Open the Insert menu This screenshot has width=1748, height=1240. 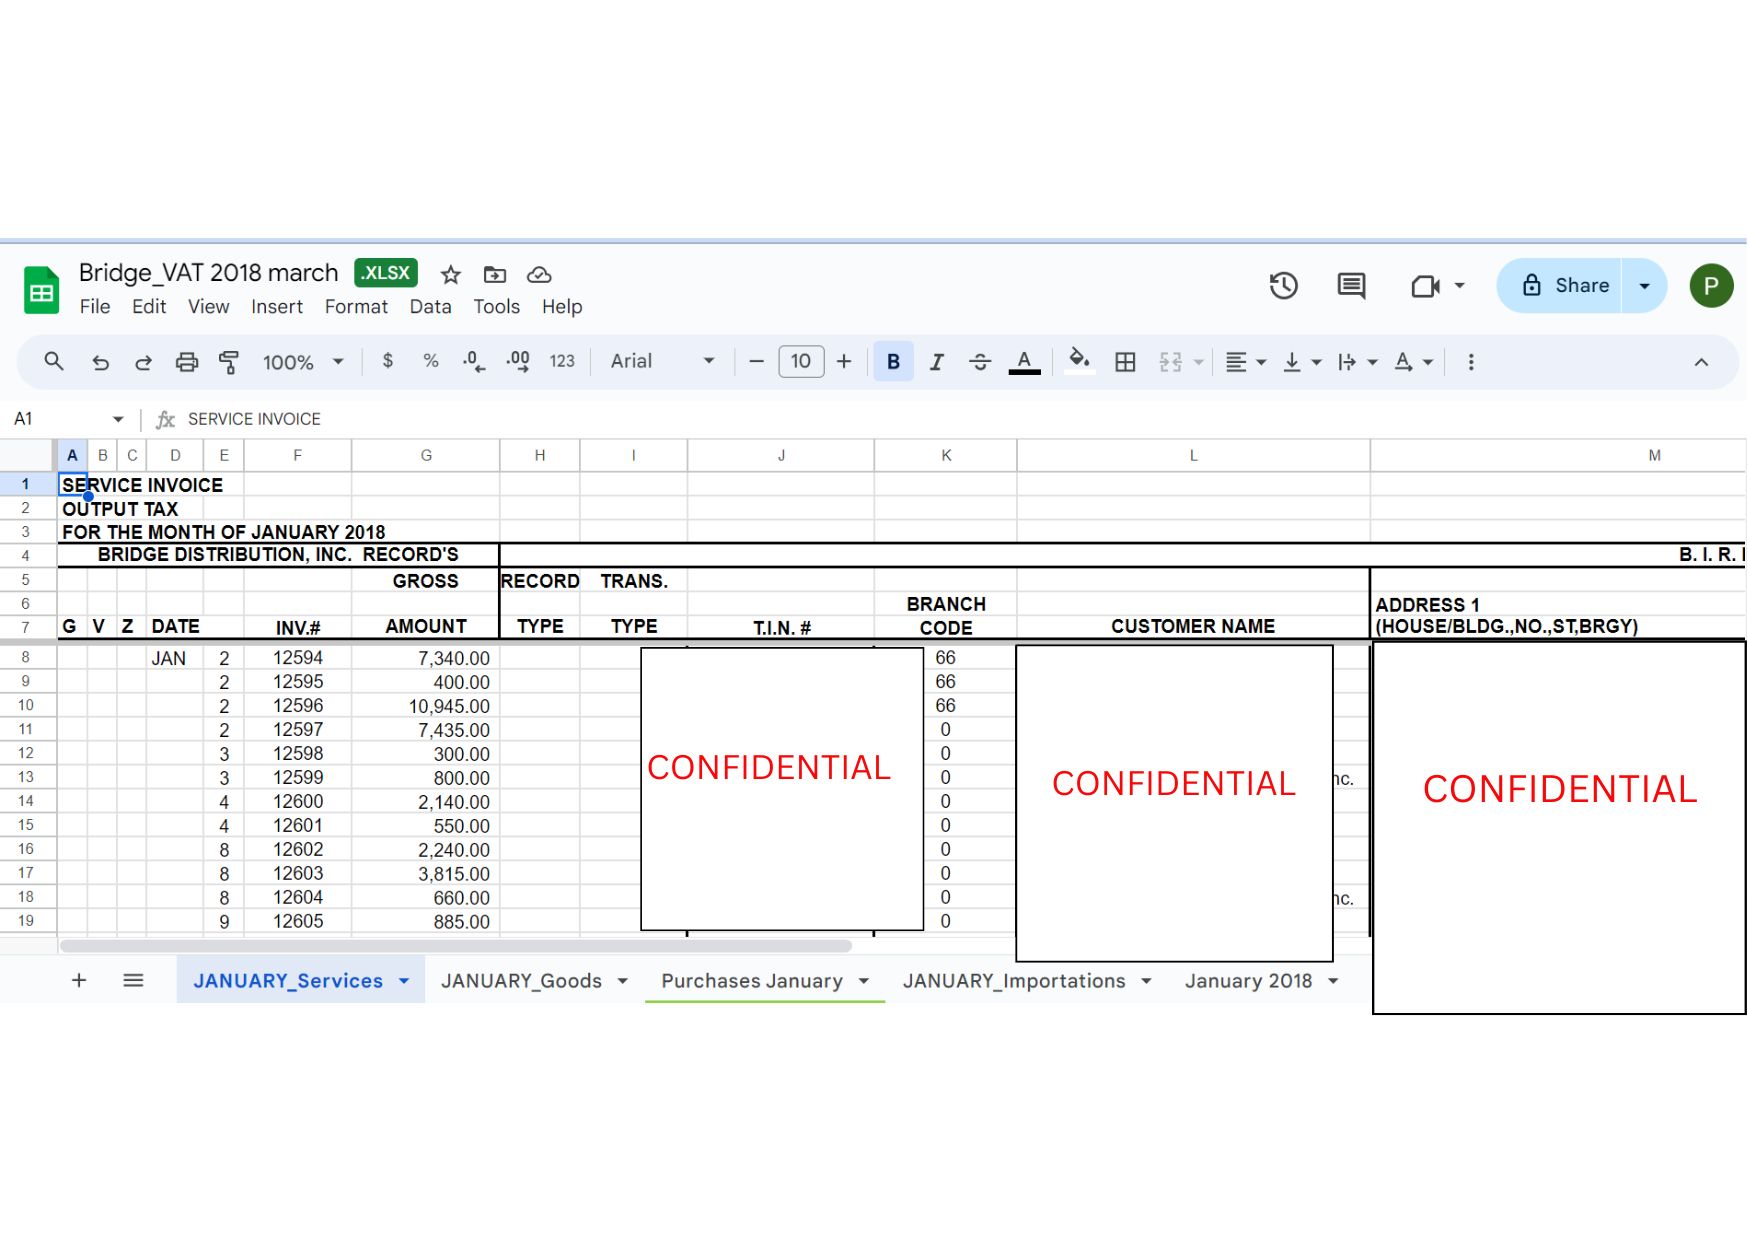coord(277,307)
